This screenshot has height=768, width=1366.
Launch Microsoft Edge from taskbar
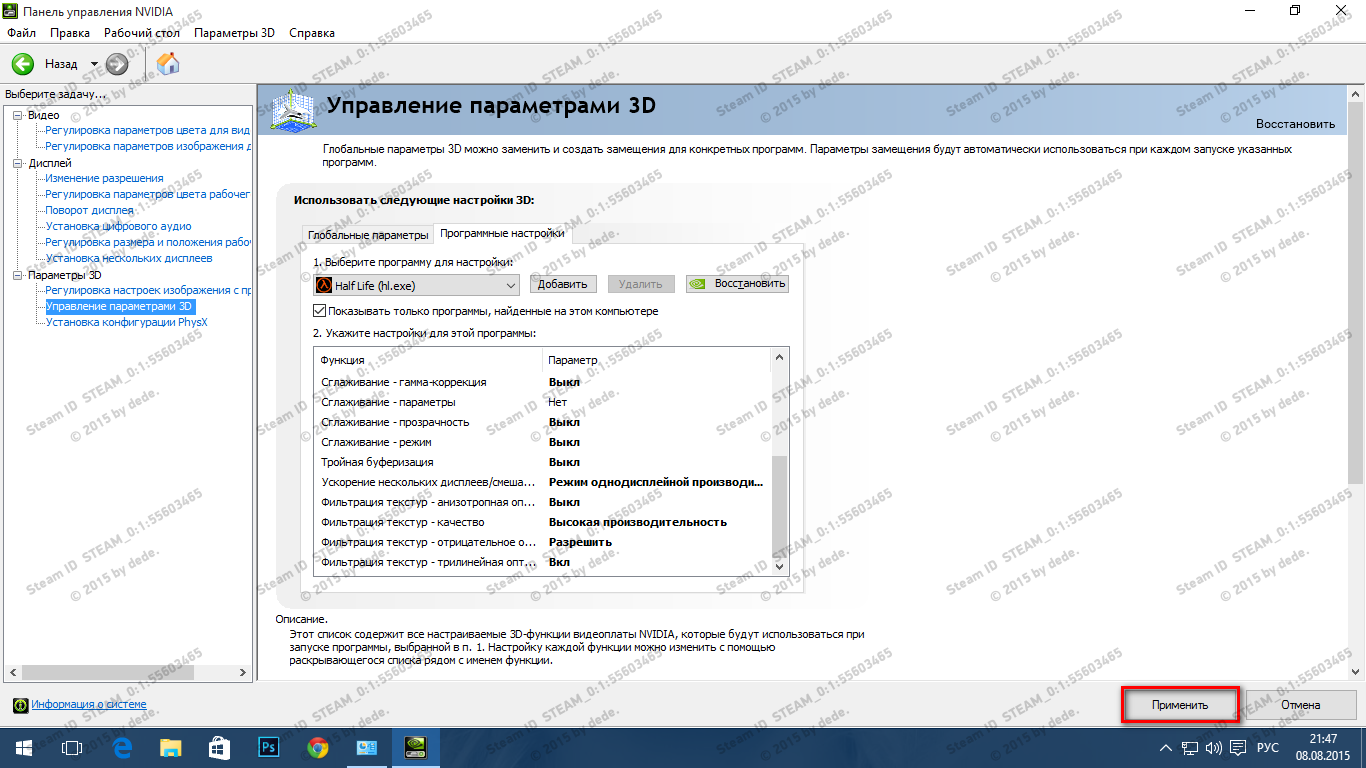[x=123, y=748]
